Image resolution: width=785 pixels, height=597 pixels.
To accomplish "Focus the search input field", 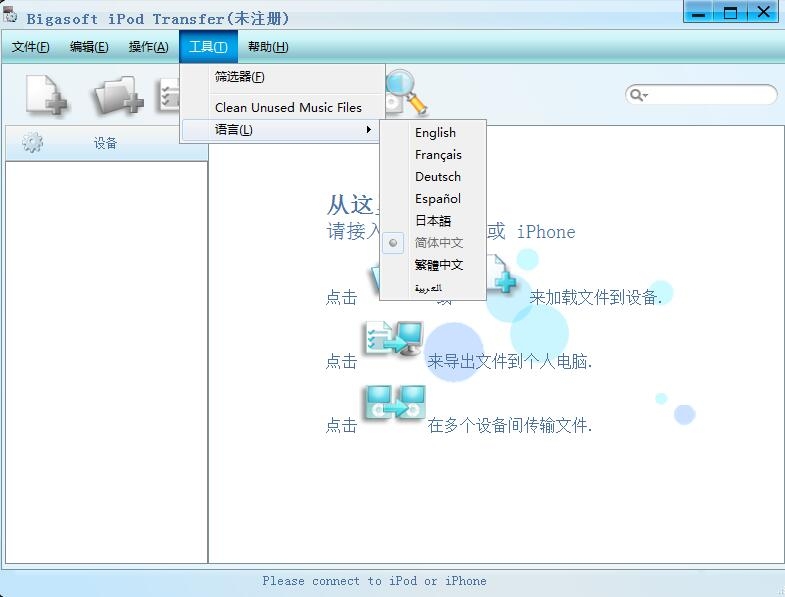I will [x=711, y=95].
